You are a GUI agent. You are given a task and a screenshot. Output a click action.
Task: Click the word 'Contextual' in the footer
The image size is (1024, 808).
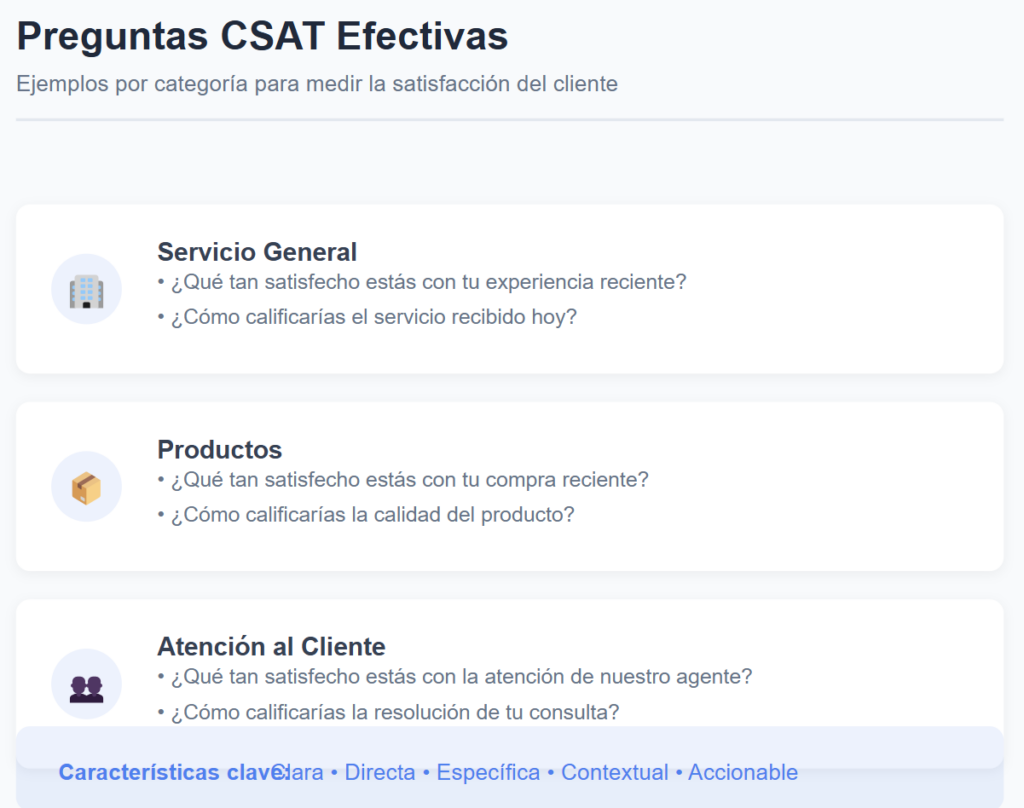pyautogui.click(x=614, y=773)
